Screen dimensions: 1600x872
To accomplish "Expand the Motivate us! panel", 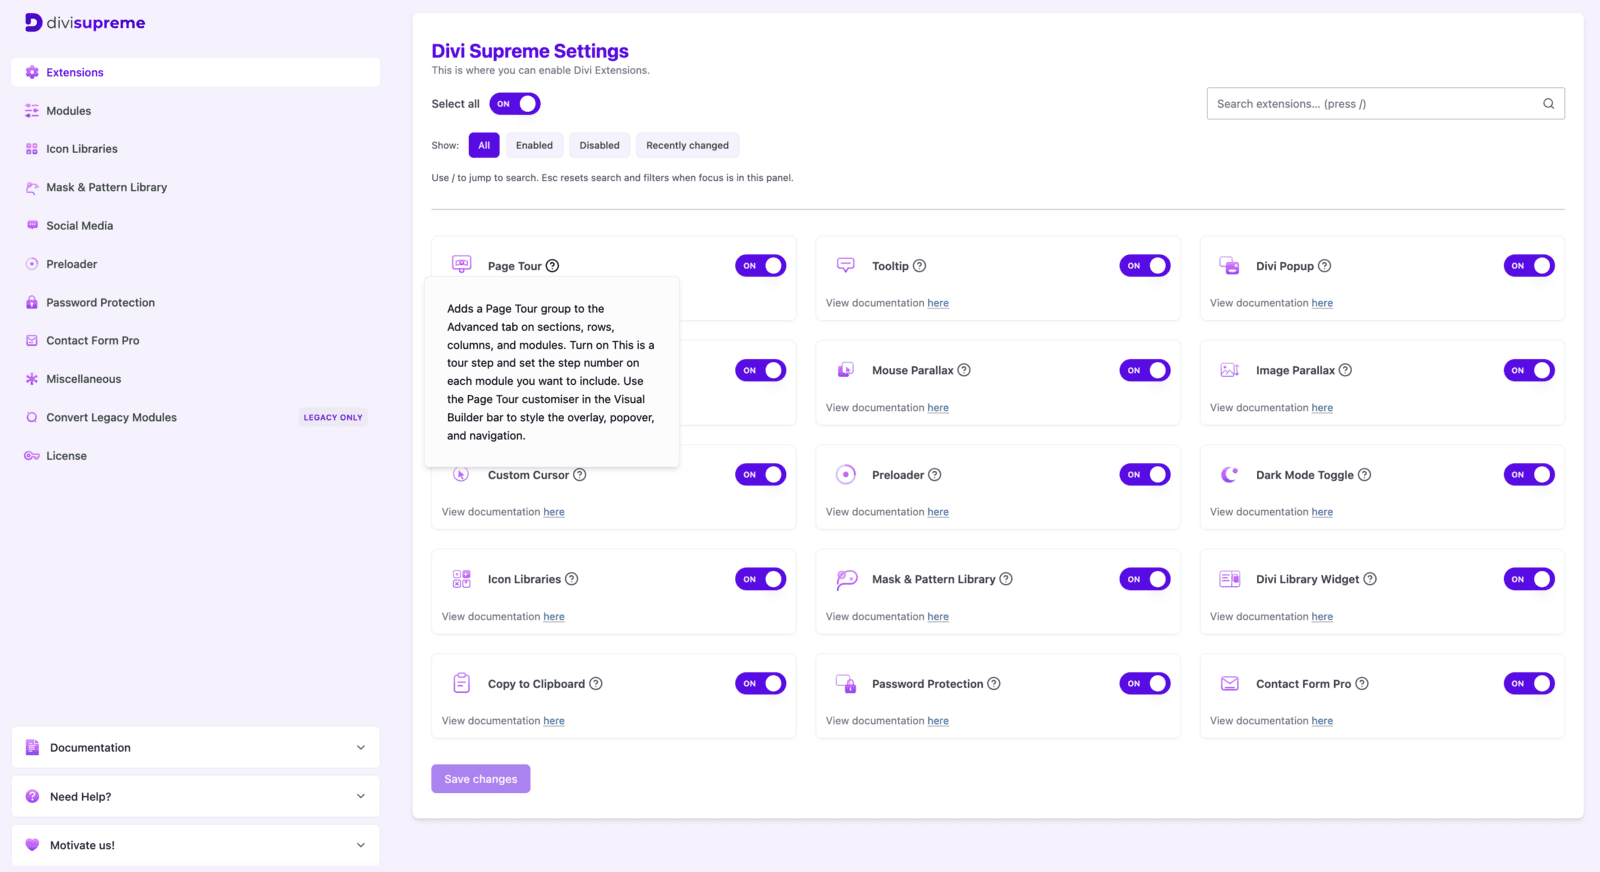I will coord(196,845).
